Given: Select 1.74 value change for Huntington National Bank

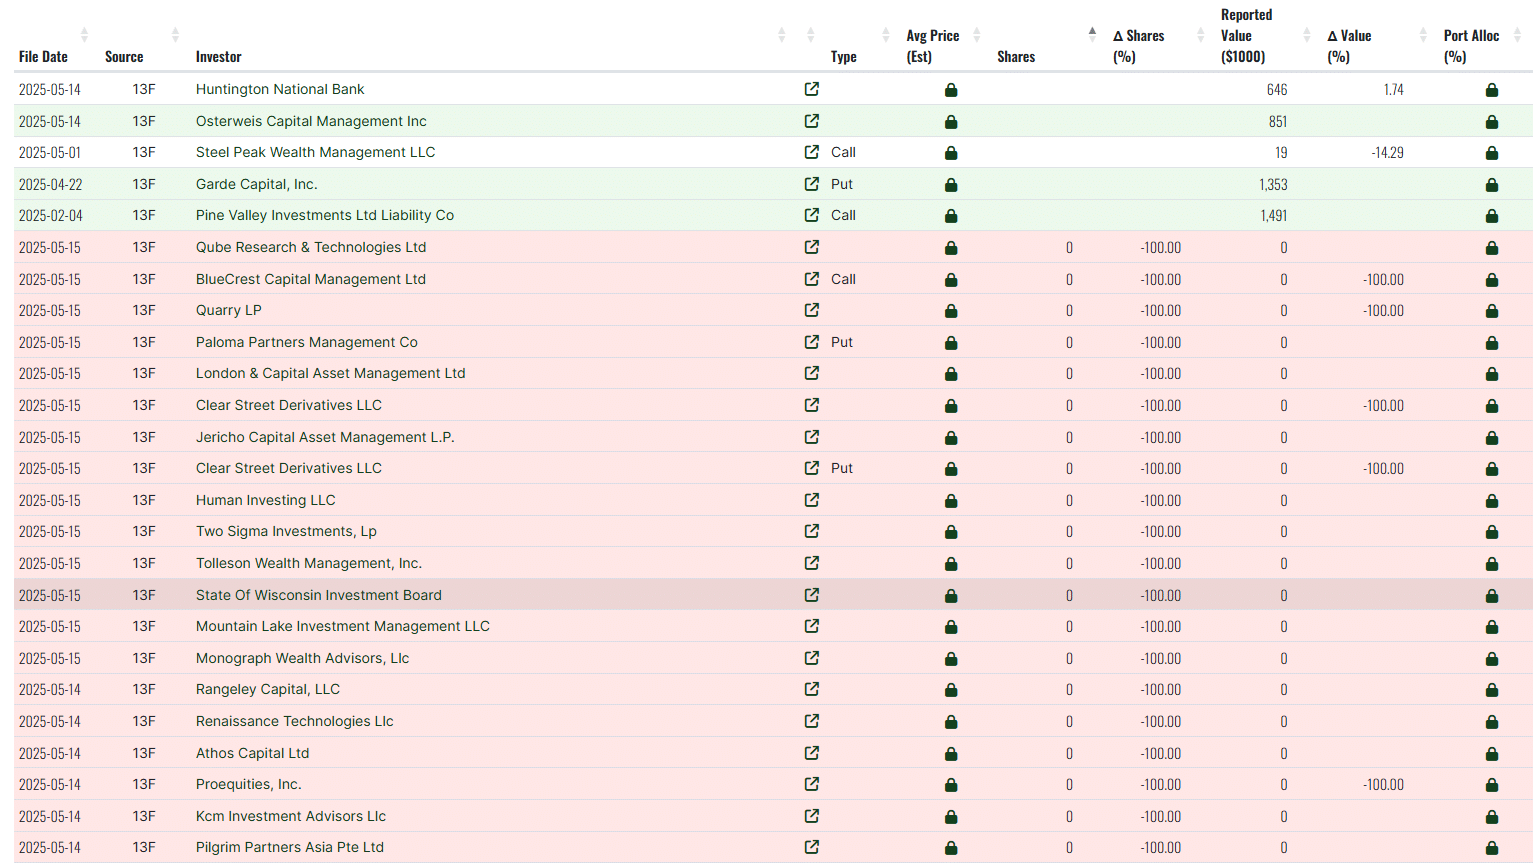Looking at the screenshot, I should tap(1394, 90).
